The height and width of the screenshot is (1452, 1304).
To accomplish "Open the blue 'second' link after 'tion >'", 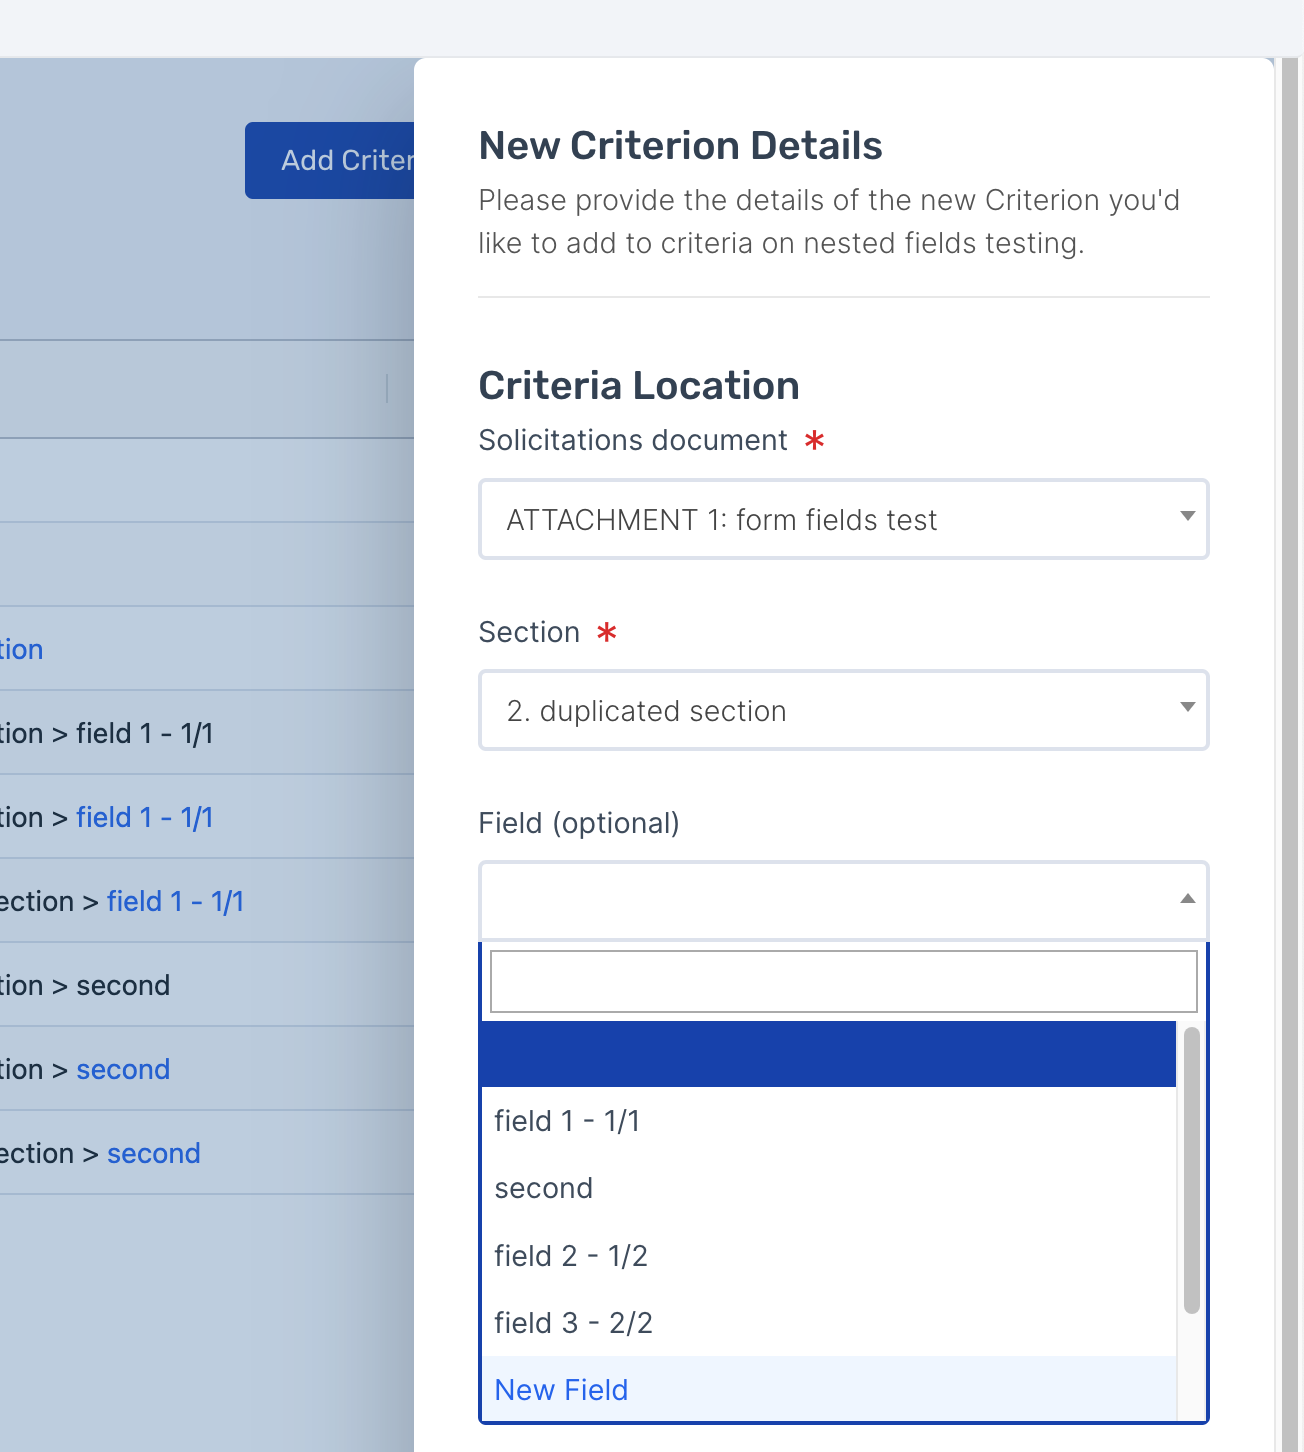I will [x=123, y=1070].
